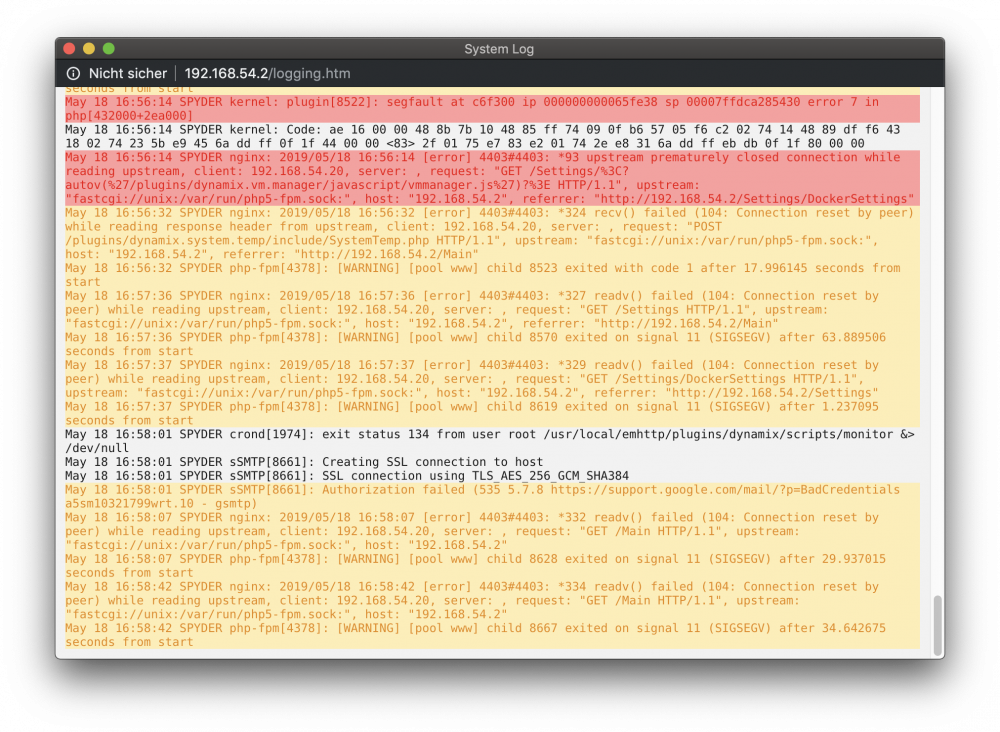Maximize the System Log window with the green button

tap(109, 48)
